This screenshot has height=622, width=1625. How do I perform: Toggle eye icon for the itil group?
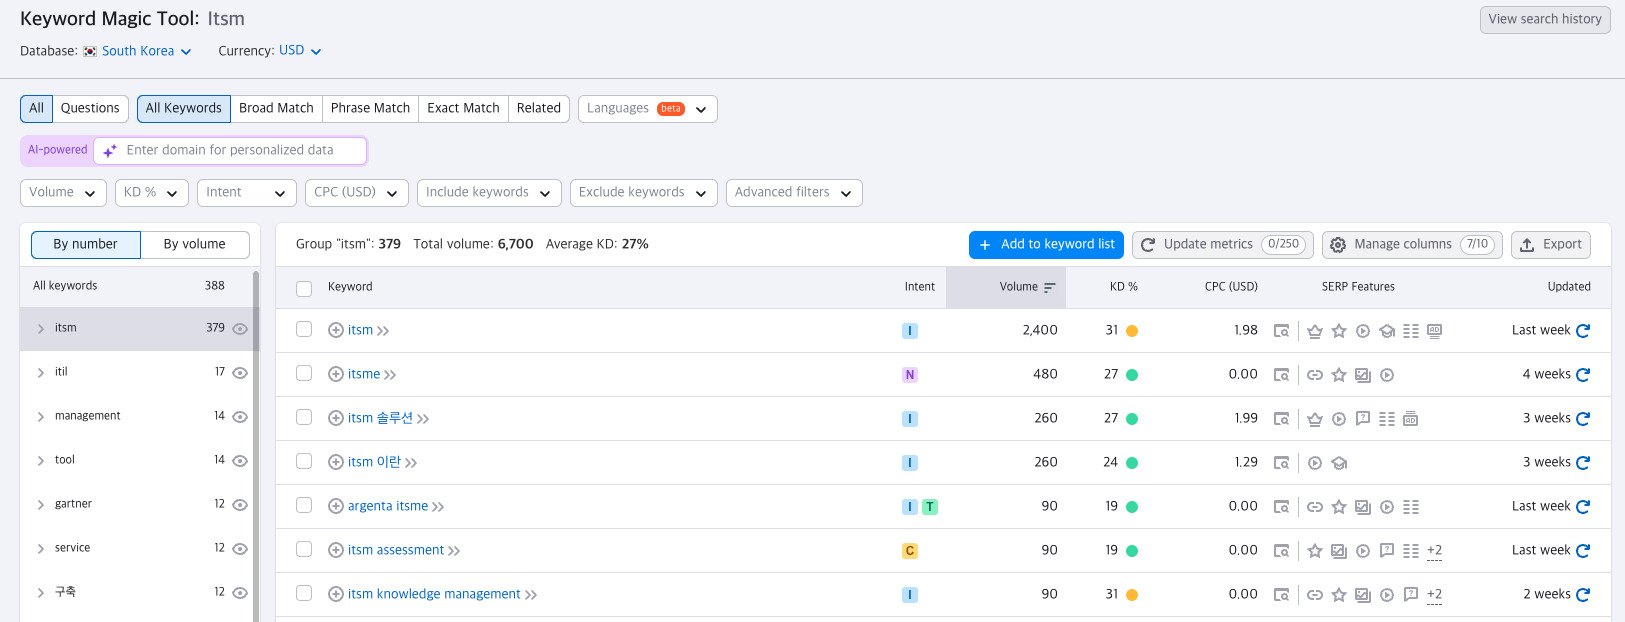coord(240,373)
